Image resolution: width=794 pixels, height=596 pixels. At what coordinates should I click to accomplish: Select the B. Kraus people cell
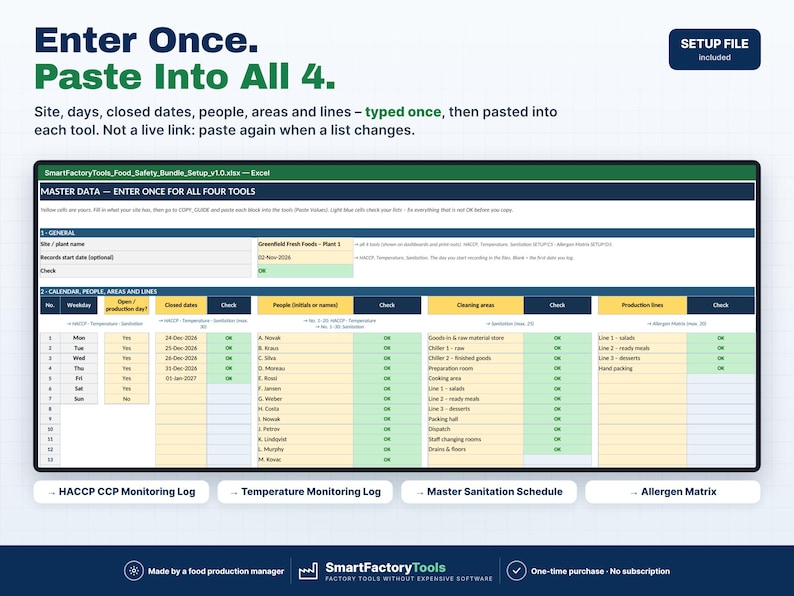pos(305,348)
